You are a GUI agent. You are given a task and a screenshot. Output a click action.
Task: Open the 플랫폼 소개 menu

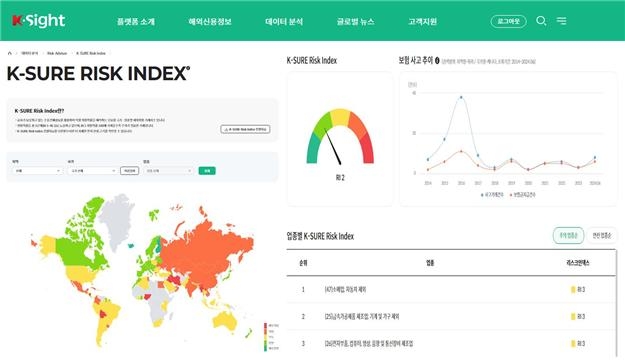coord(136,22)
